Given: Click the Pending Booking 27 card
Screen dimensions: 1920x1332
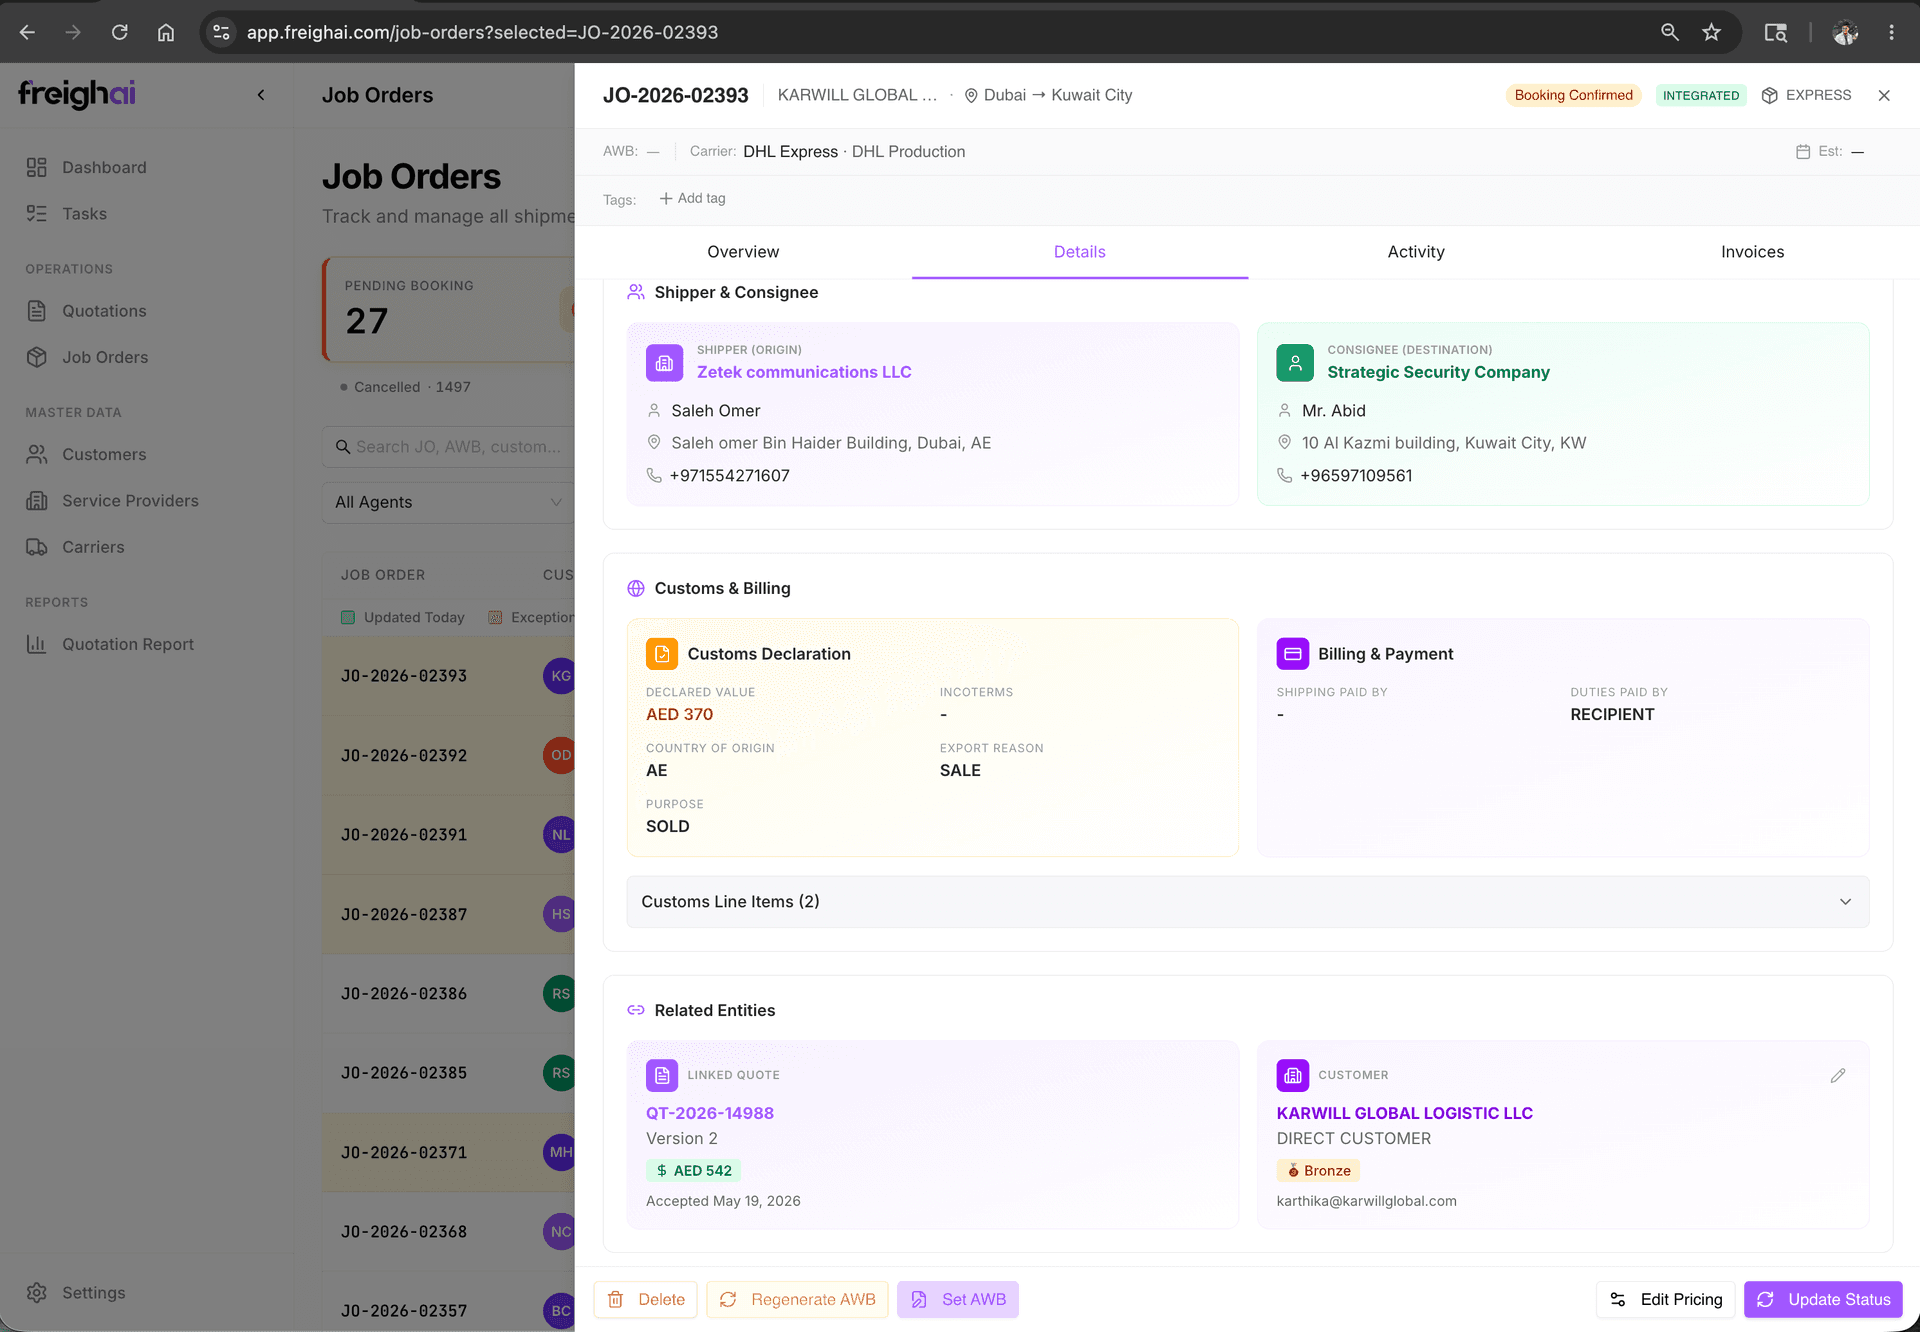Looking at the screenshot, I should (449, 309).
